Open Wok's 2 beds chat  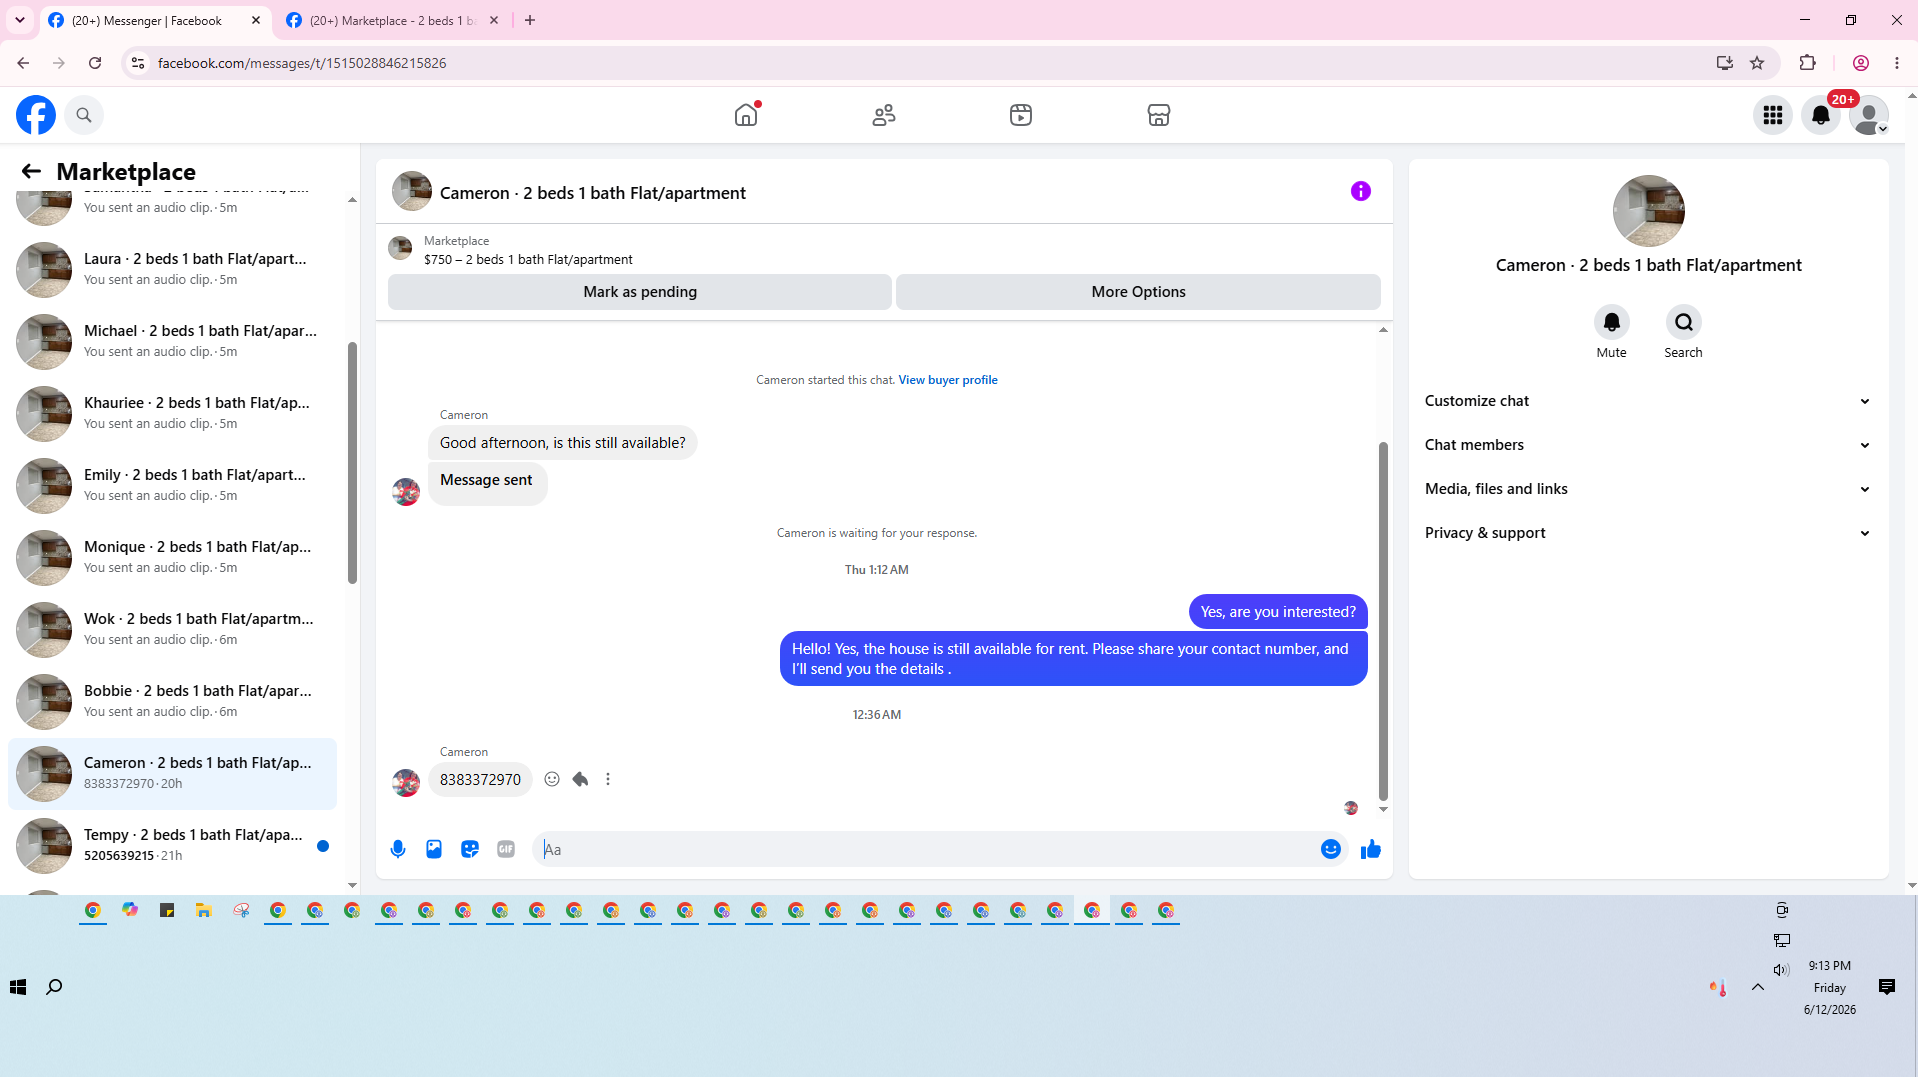point(172,629)
